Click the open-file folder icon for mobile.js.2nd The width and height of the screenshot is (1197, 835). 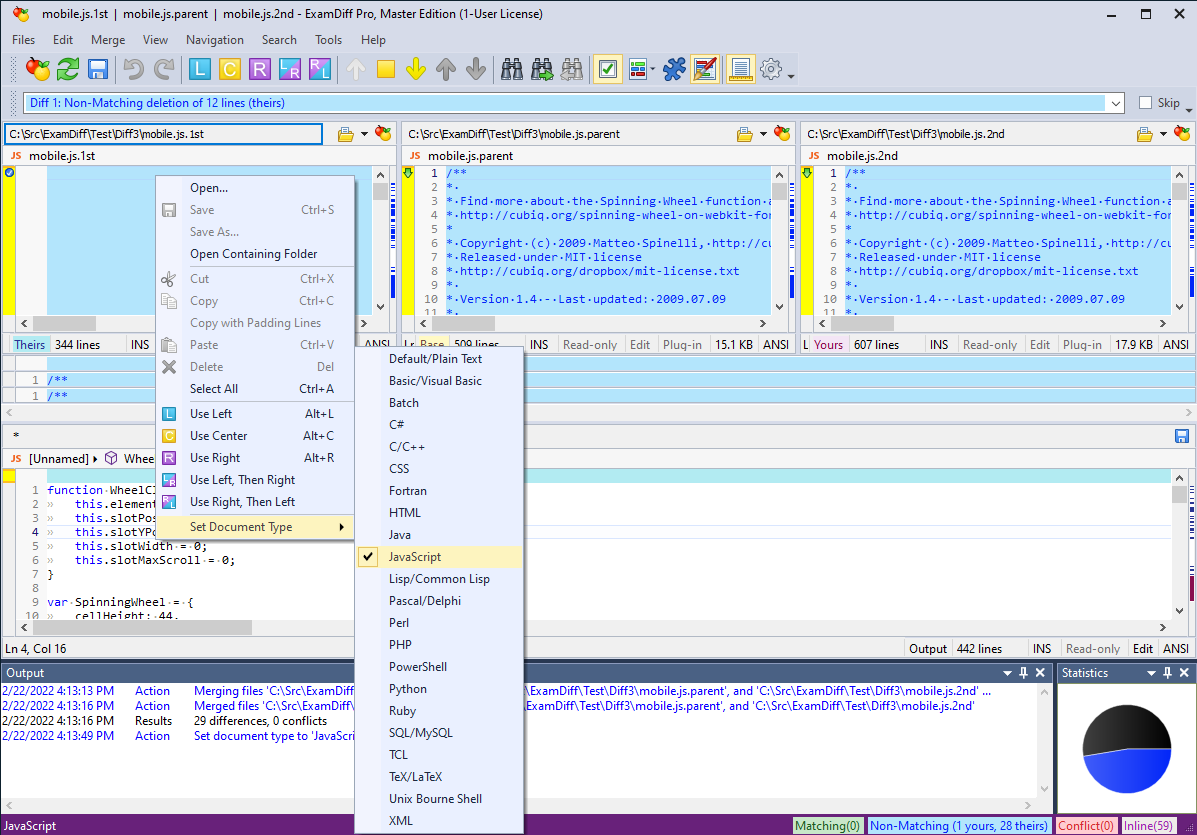1144,134
